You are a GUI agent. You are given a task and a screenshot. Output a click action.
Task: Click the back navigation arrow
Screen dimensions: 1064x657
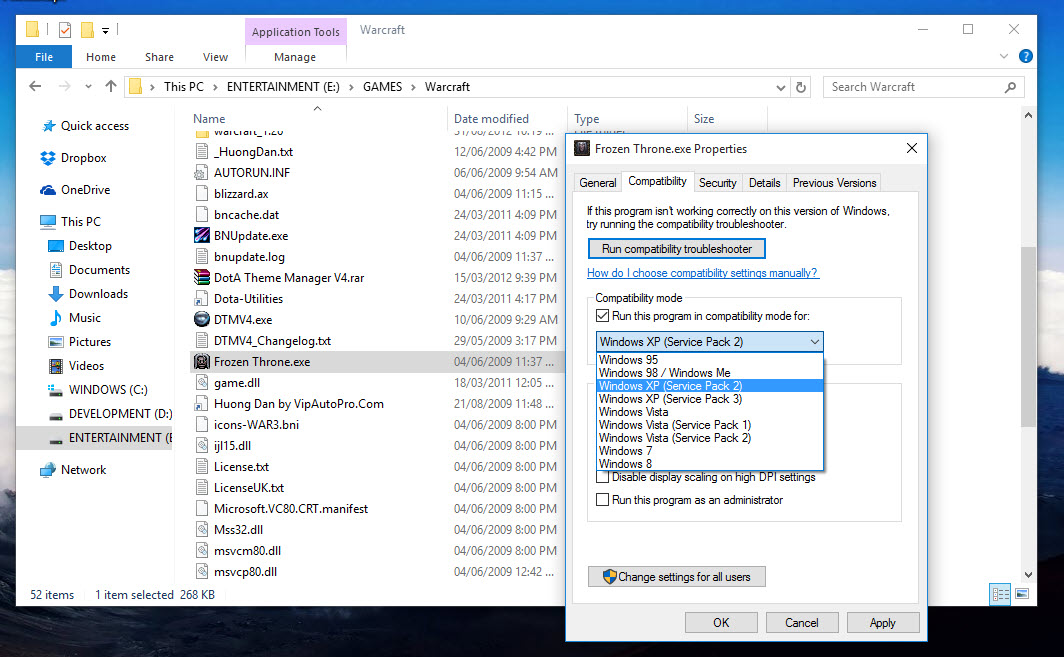pos(34,86)
